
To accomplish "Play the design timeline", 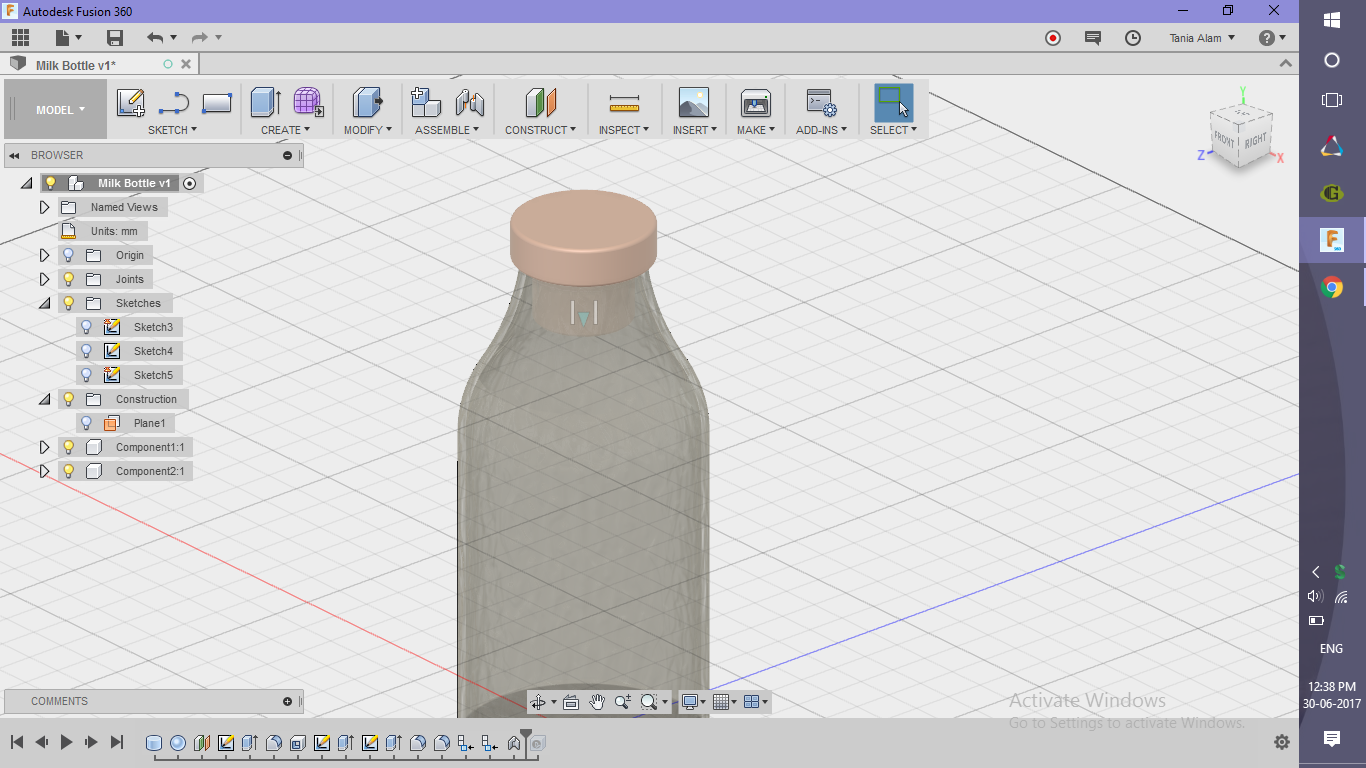I will (x=67, y=742).
